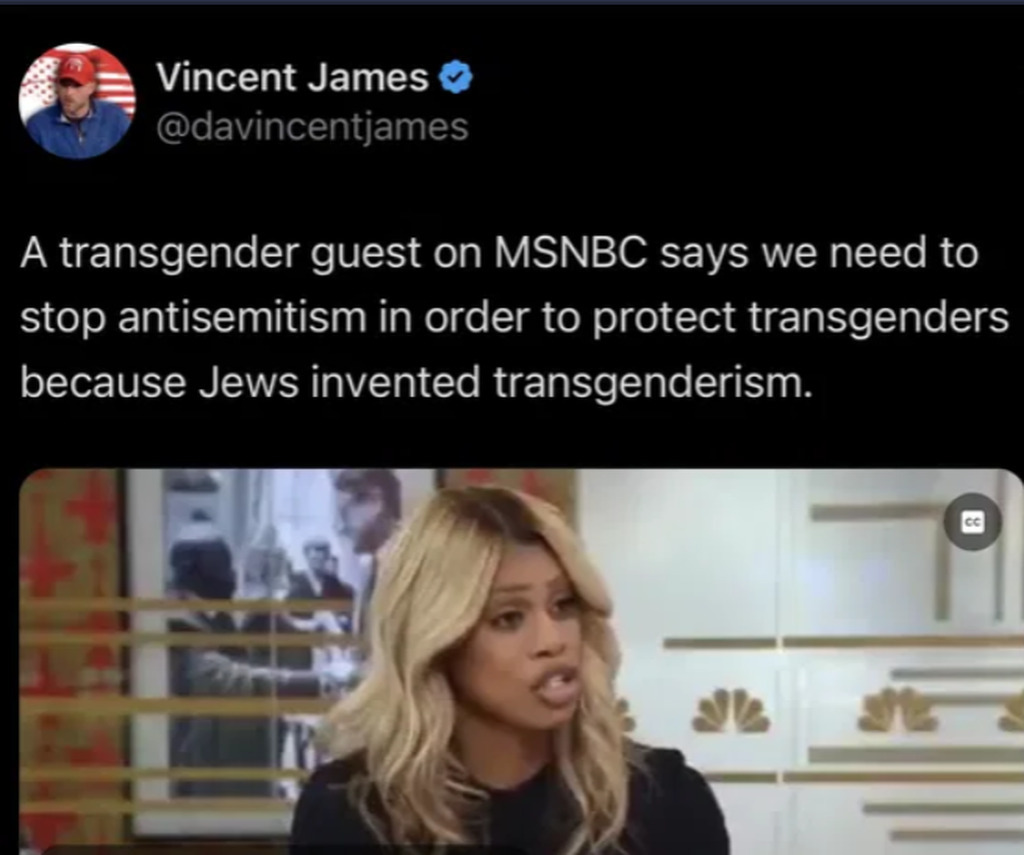
Task: Toggle closed captions with the CC button
Action: [x=972, y=522]
